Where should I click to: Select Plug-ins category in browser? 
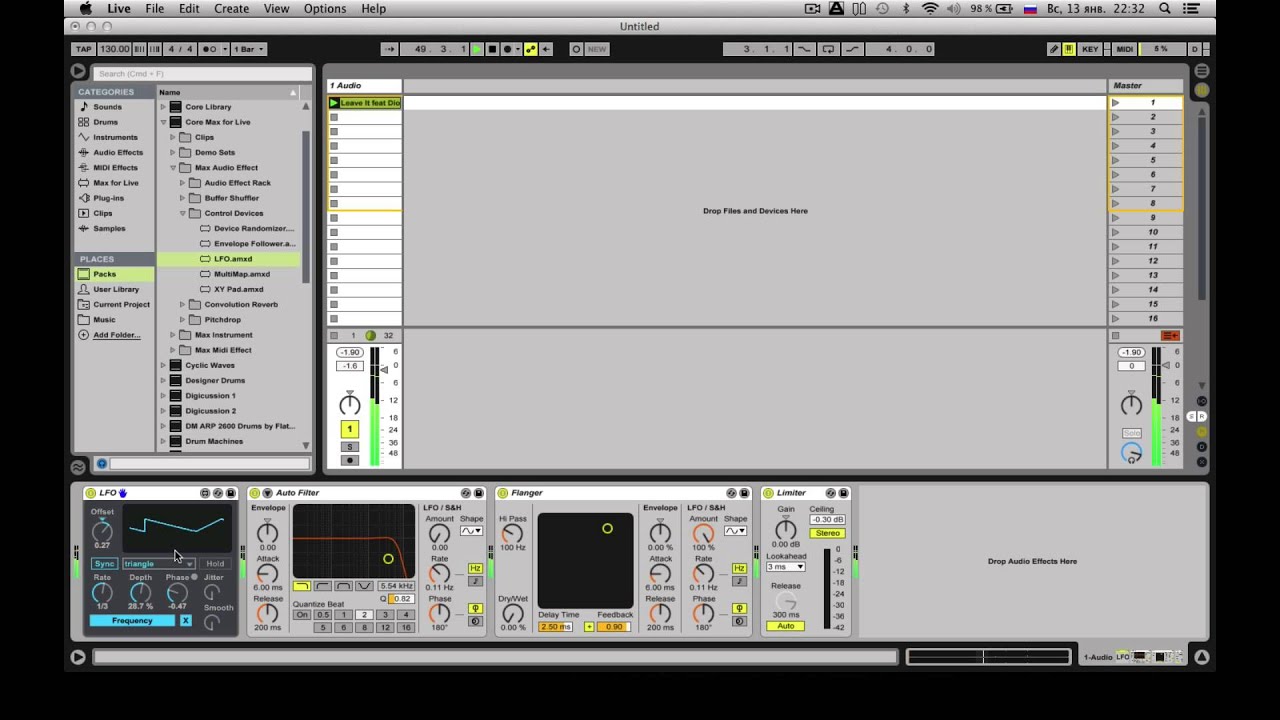(108, 198)
